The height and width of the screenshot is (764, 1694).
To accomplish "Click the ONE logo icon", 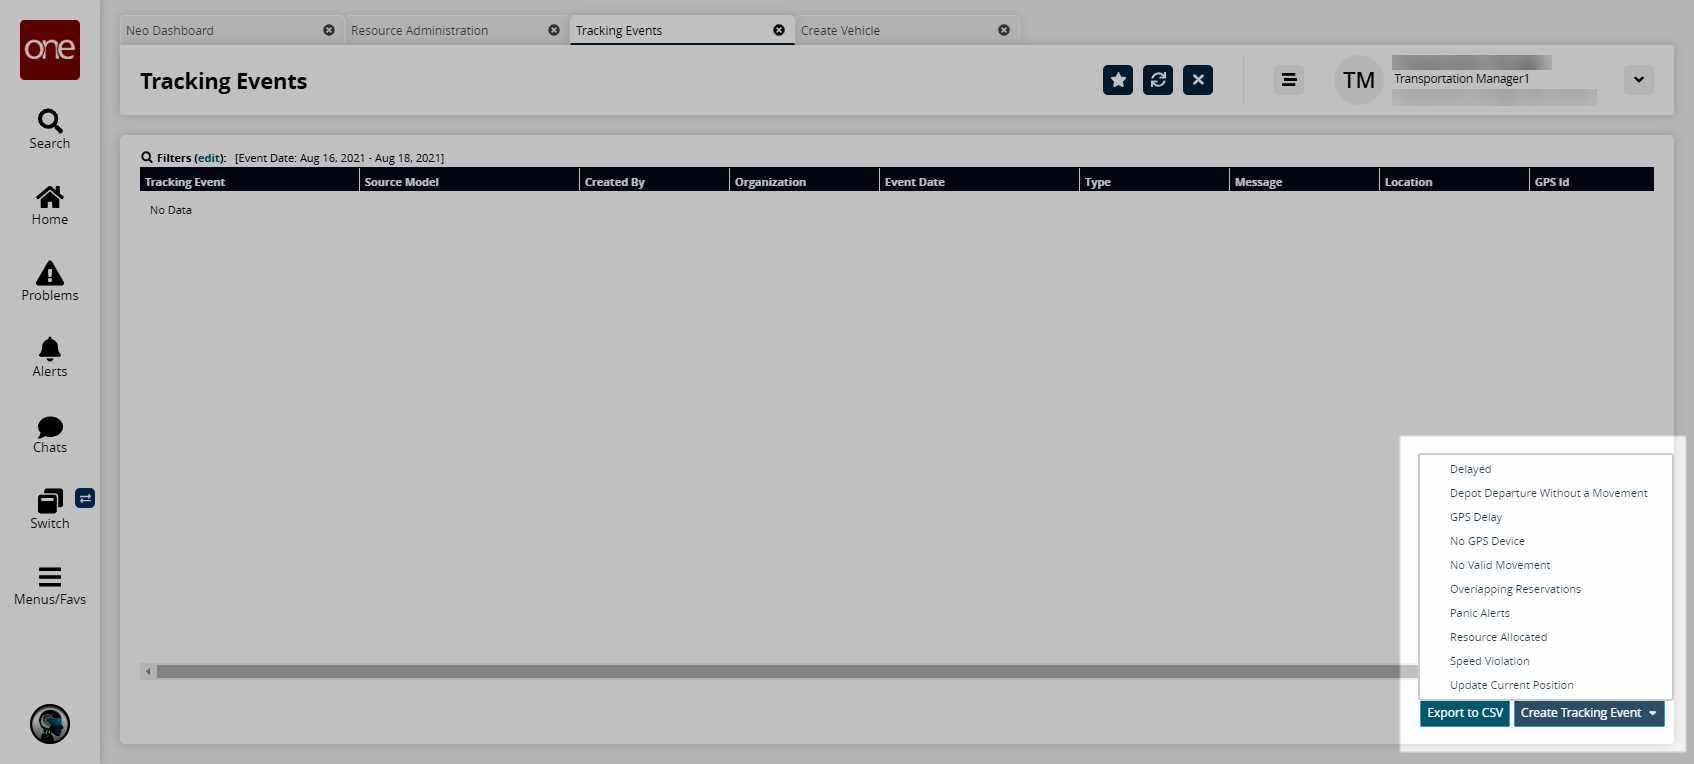I will 50,50.
